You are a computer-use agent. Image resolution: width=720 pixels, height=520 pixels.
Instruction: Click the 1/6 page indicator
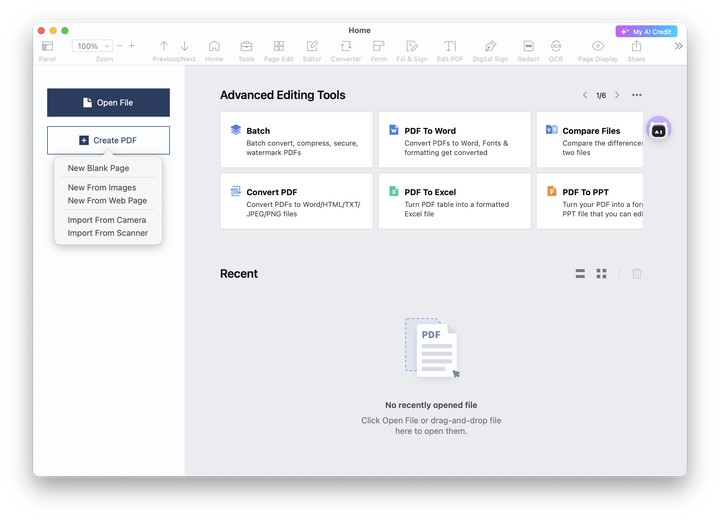point(601,96)
